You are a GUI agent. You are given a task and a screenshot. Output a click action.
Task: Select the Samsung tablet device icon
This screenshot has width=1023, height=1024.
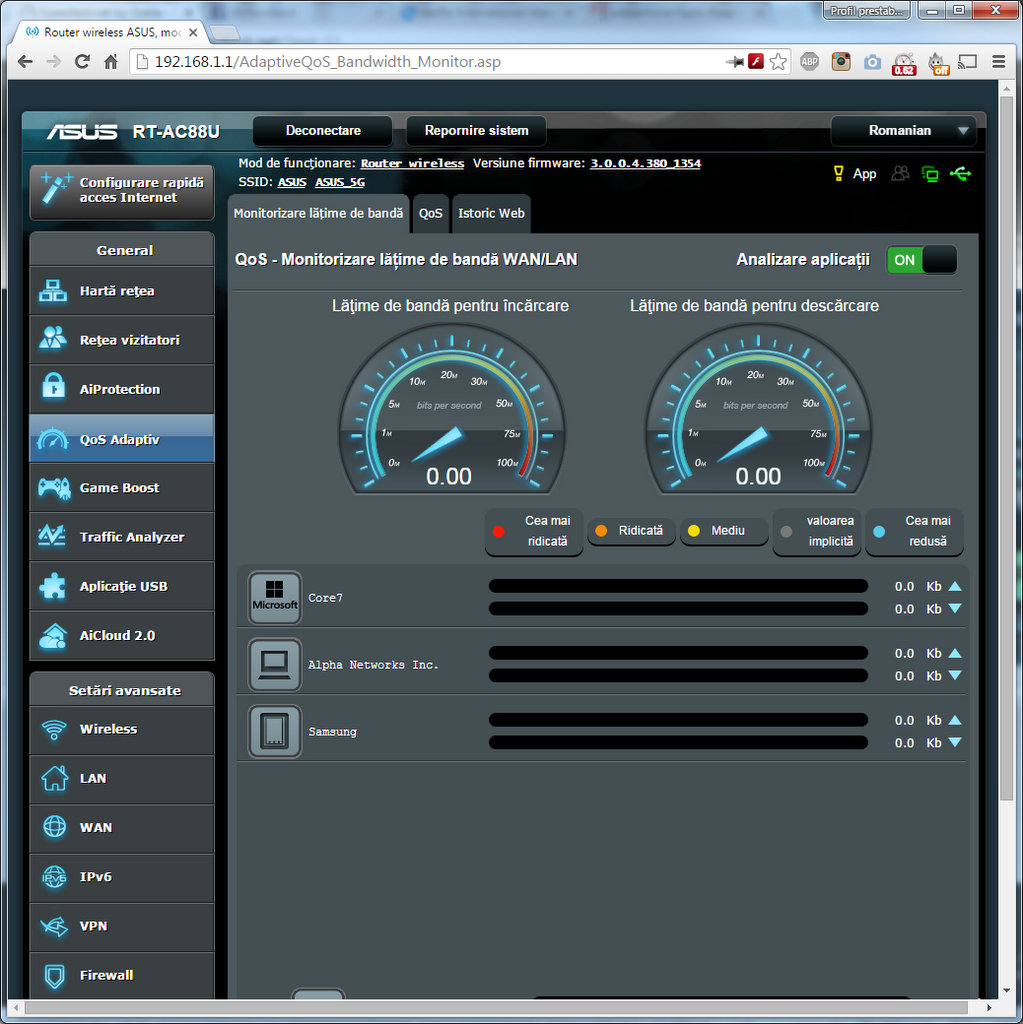tap(275, 732)
